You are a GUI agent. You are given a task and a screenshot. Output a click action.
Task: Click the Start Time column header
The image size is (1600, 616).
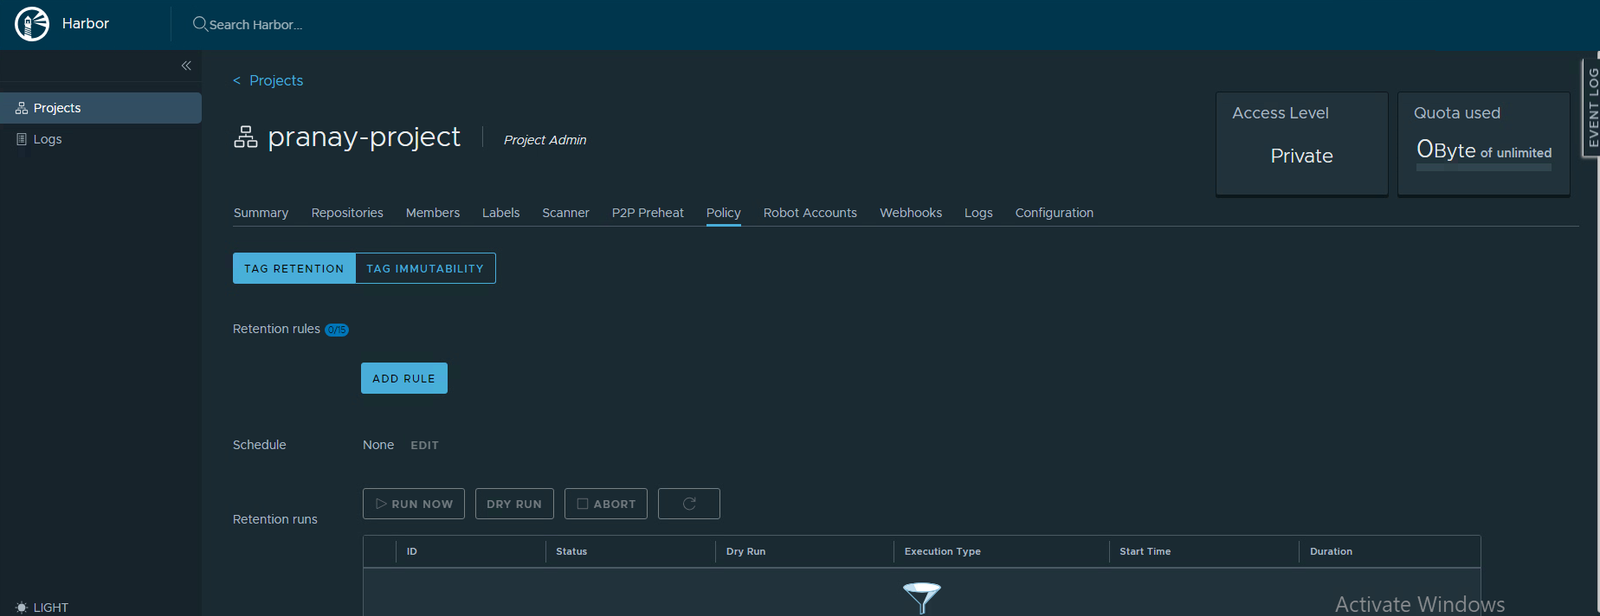click(1145, 551)
